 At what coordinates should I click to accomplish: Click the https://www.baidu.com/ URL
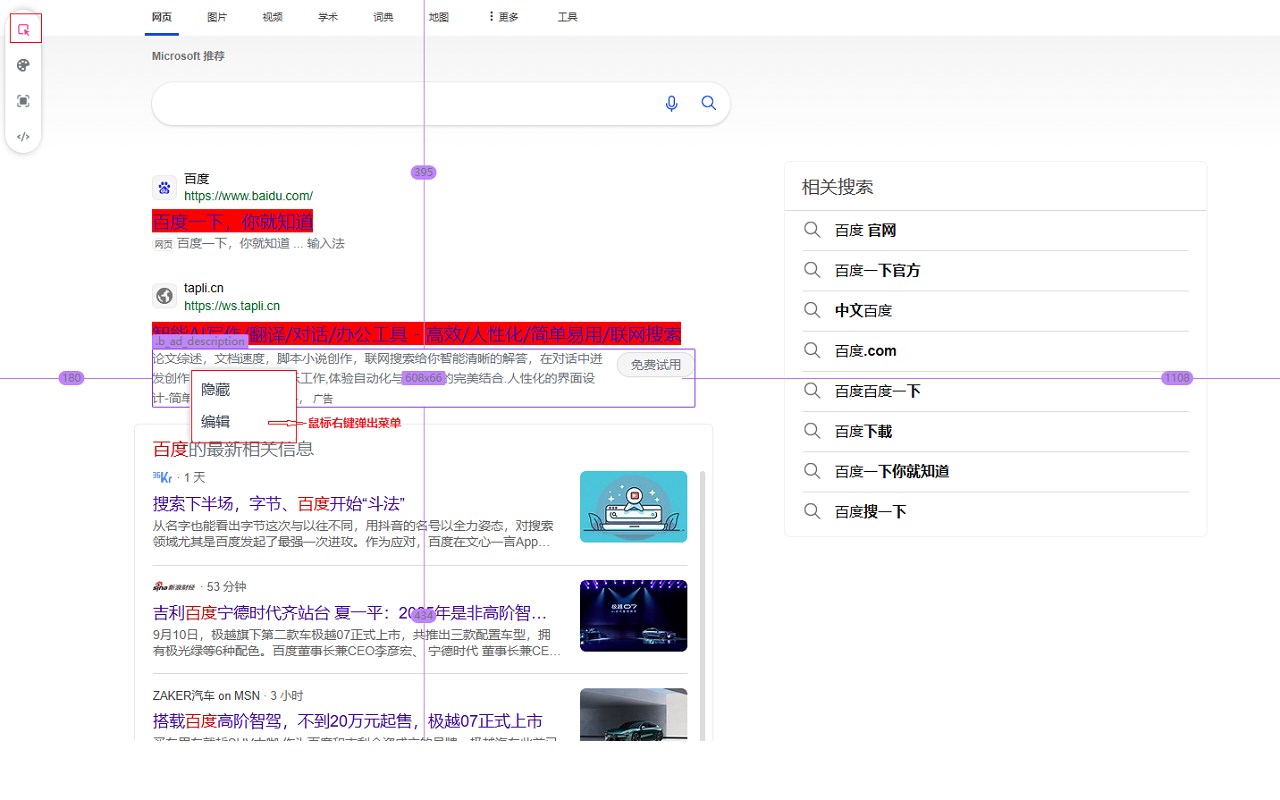(x=248, y=196)
